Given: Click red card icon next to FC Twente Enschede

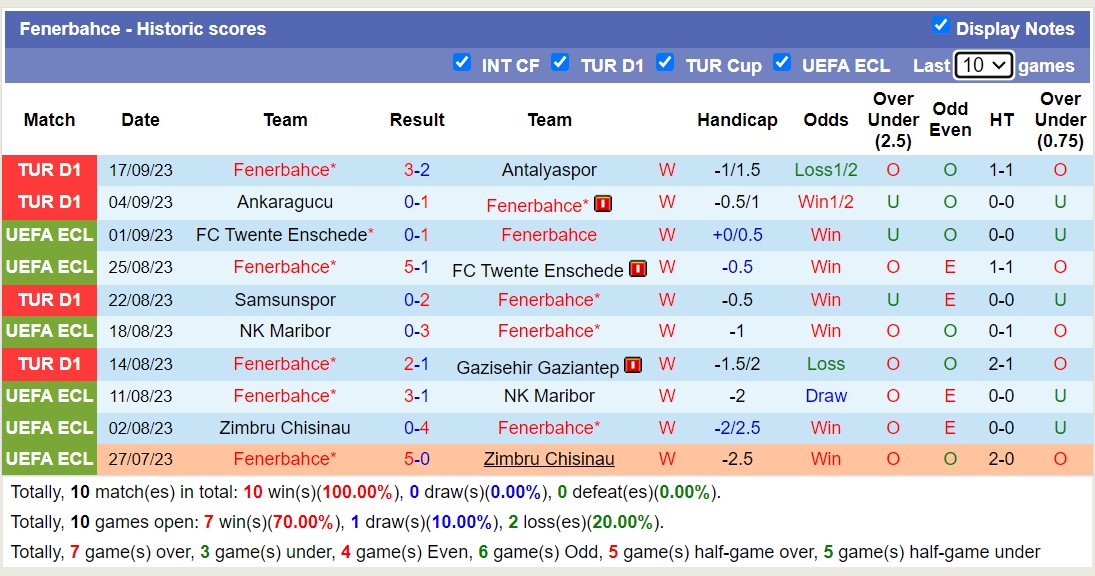Looking at the screenshot, I should pos(638,269).
